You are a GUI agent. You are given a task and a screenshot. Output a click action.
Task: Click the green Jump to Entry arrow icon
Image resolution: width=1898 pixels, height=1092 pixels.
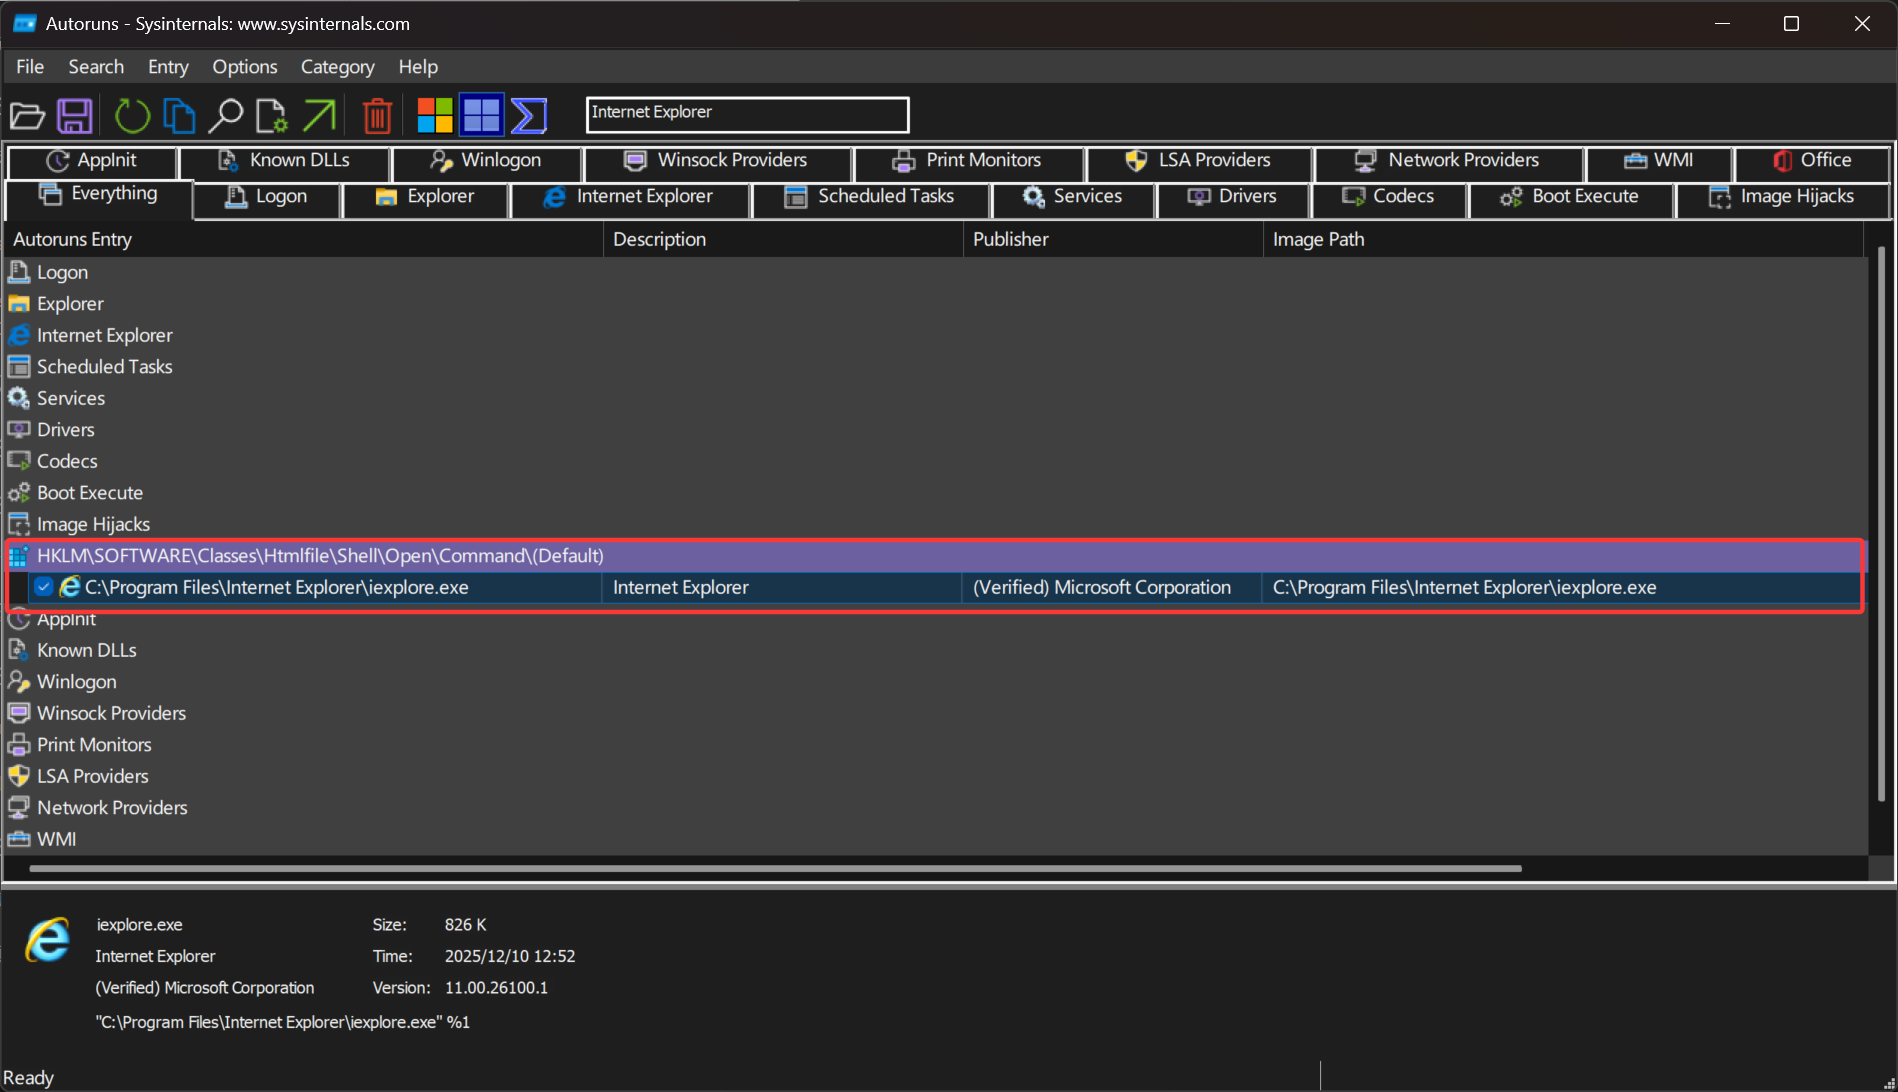pos(320,116)
